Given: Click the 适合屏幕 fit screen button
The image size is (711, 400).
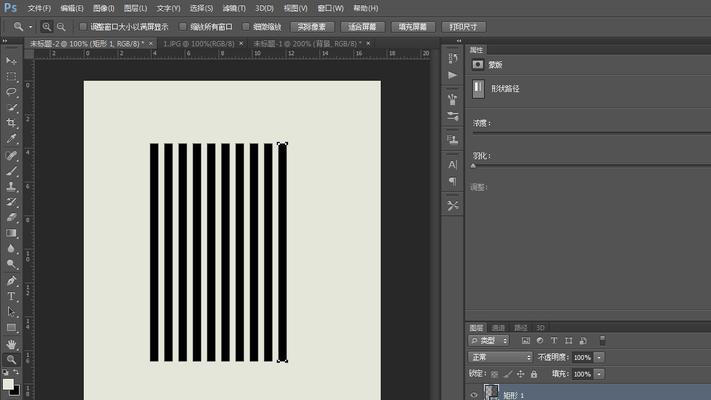Looking at the screenshot, I should click(x=362, y=27).
